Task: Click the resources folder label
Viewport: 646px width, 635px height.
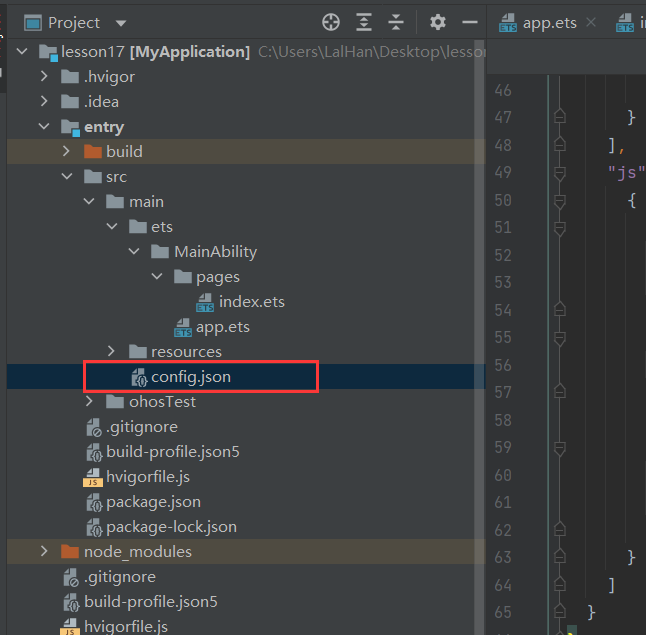Action: [186, 352]
